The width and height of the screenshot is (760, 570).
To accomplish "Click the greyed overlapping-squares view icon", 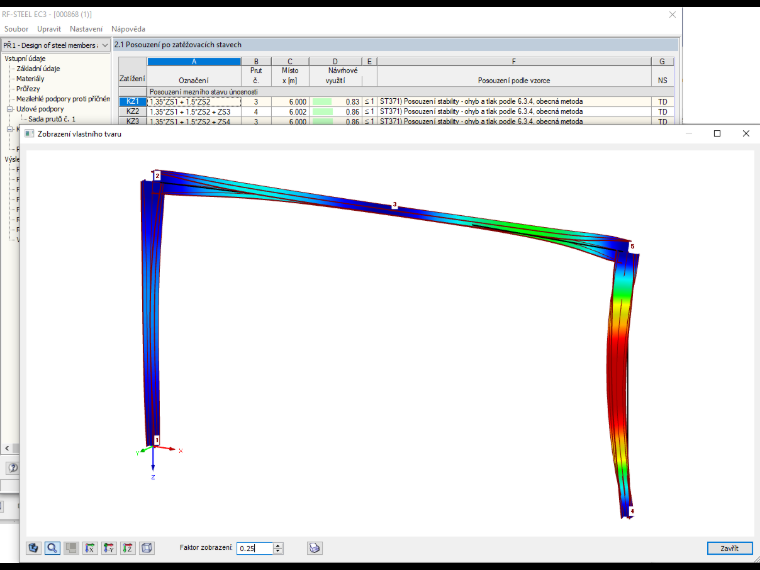I will [x=71, y=548].
